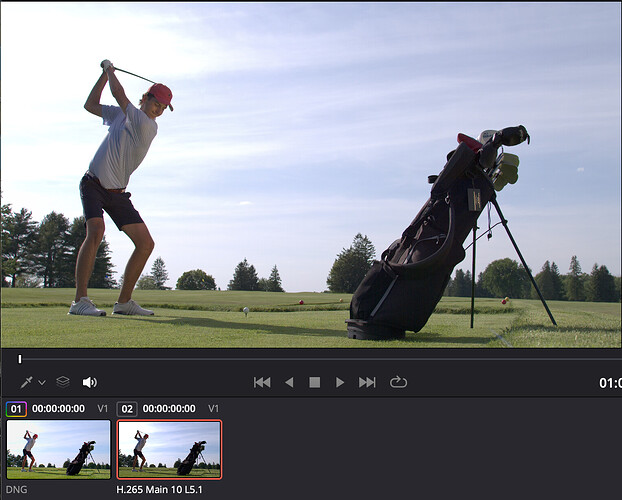
Task: Click the viewer timecode display
Action: pyautogui.click(x=610, y=383)
